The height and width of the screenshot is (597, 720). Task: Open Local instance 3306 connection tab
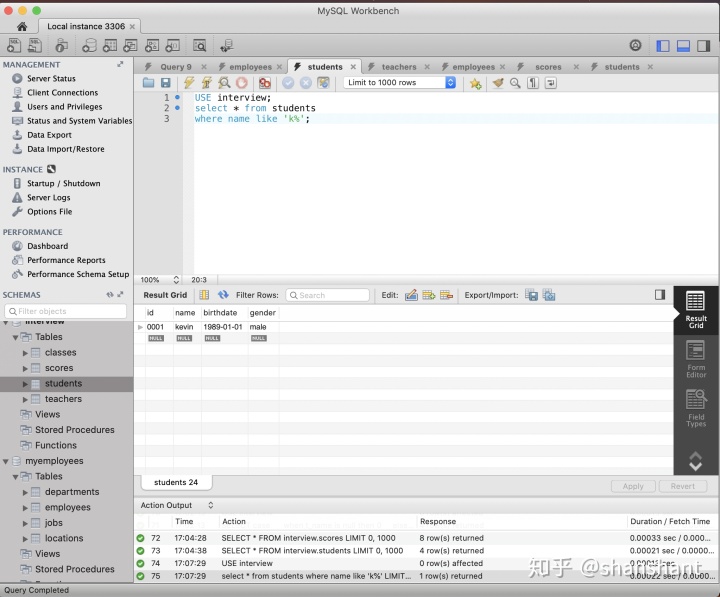tap(86, 26)
